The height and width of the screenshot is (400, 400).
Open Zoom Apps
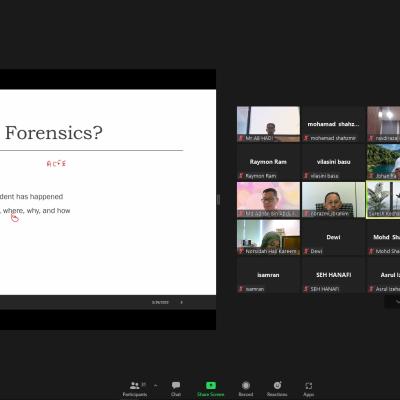click(x=309, y=389)
